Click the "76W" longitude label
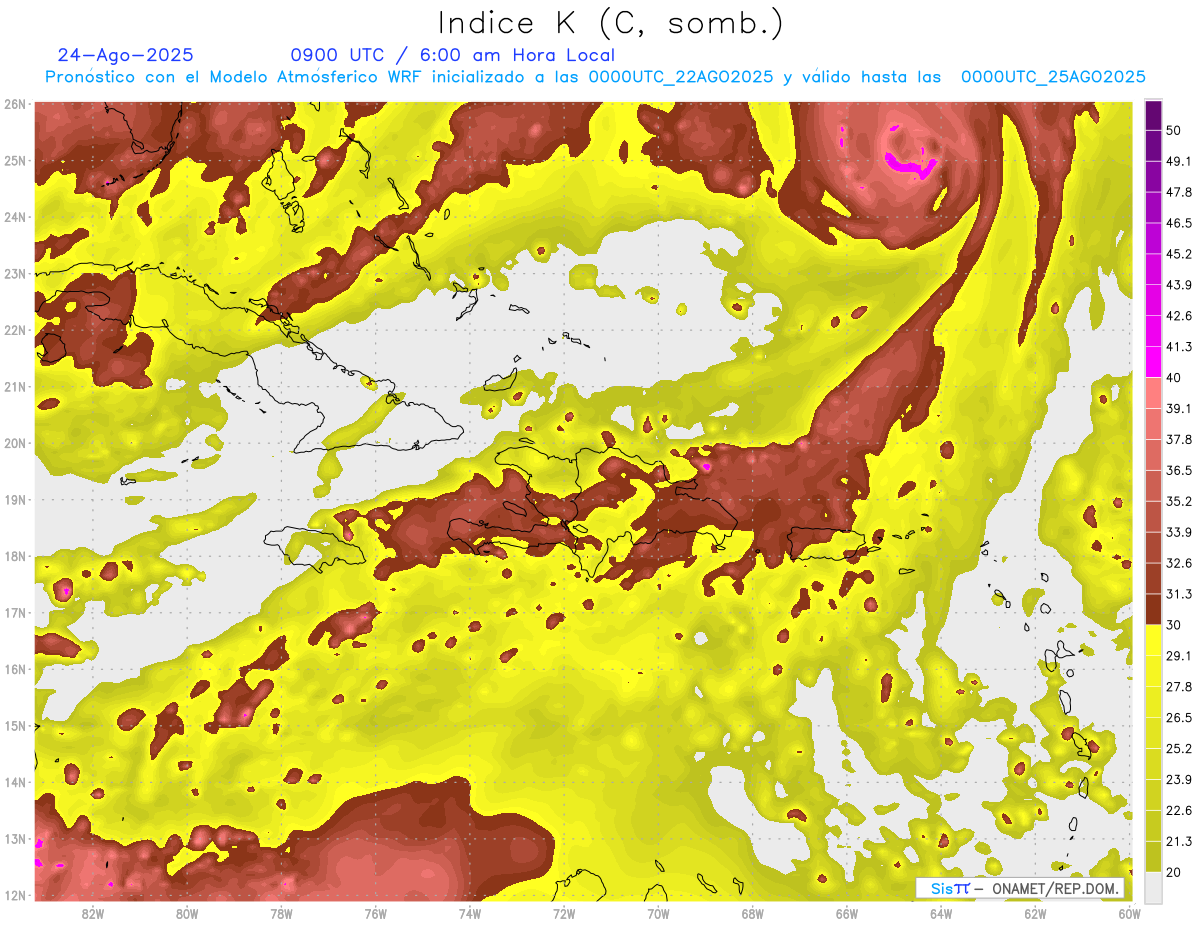This screenshot has width=1200, height=927. (375, 914)
